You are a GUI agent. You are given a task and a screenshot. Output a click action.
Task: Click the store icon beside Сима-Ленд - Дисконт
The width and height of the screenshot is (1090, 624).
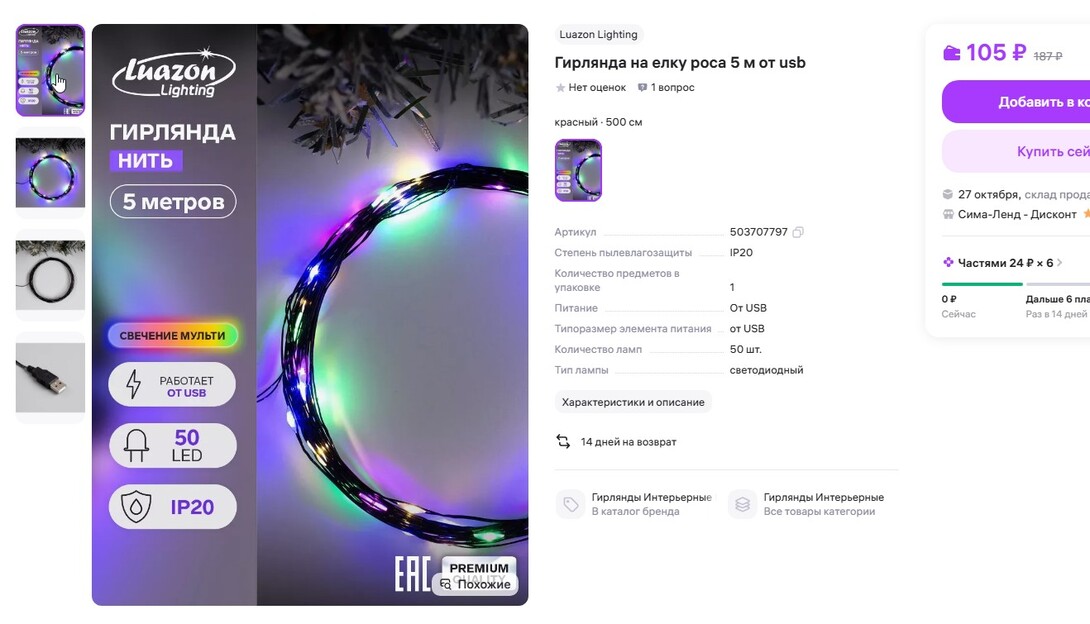[947, 214]
